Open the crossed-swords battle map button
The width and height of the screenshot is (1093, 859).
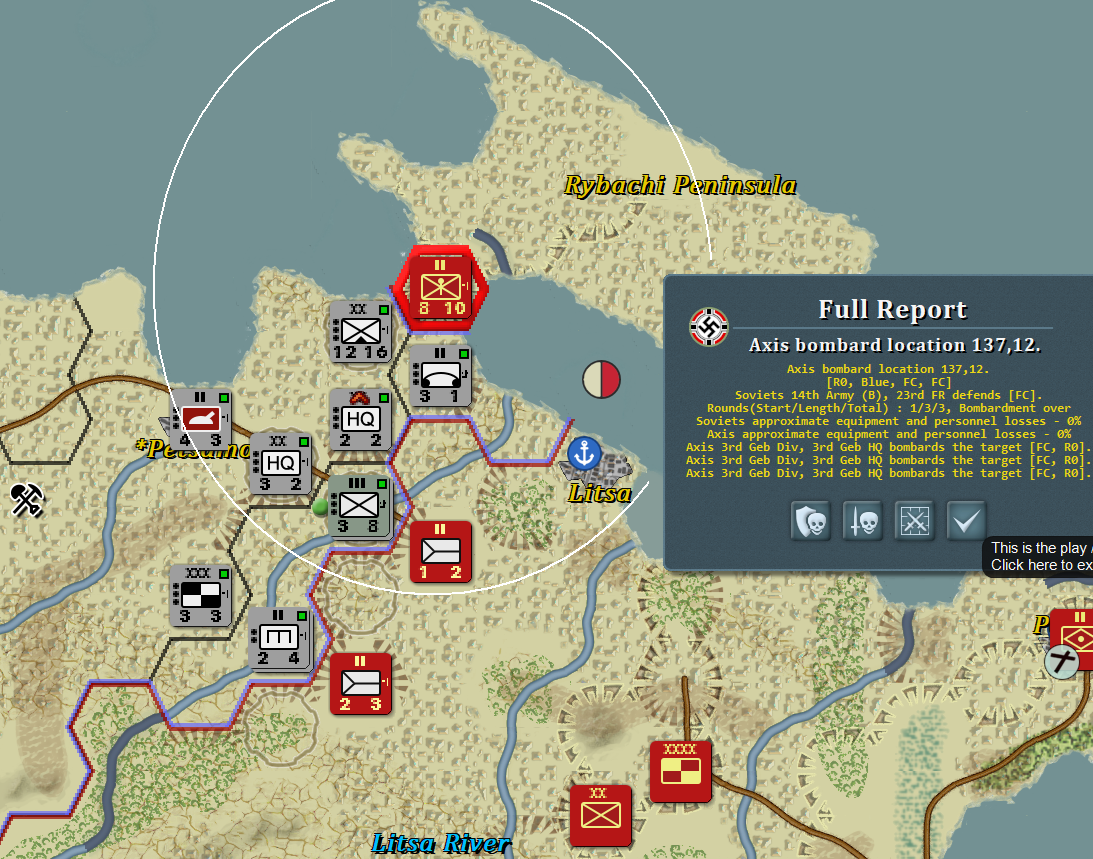915,521
